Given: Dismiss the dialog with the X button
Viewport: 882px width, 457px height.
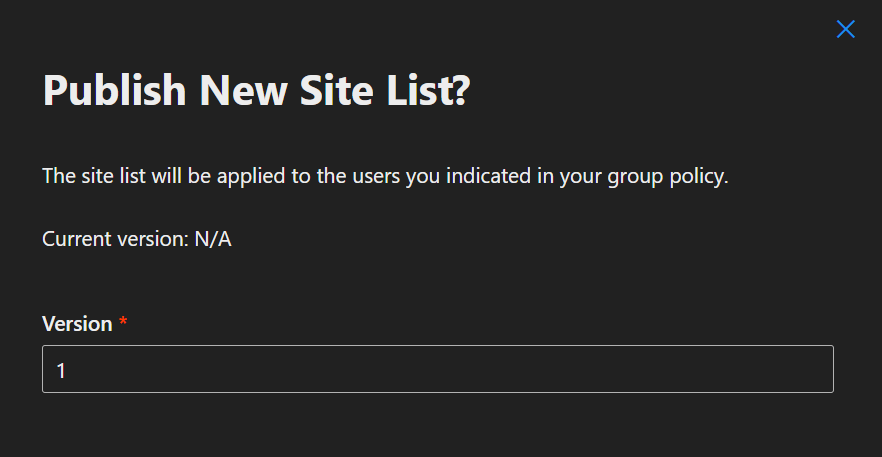Looking at the screenshot, I should 846,29.
